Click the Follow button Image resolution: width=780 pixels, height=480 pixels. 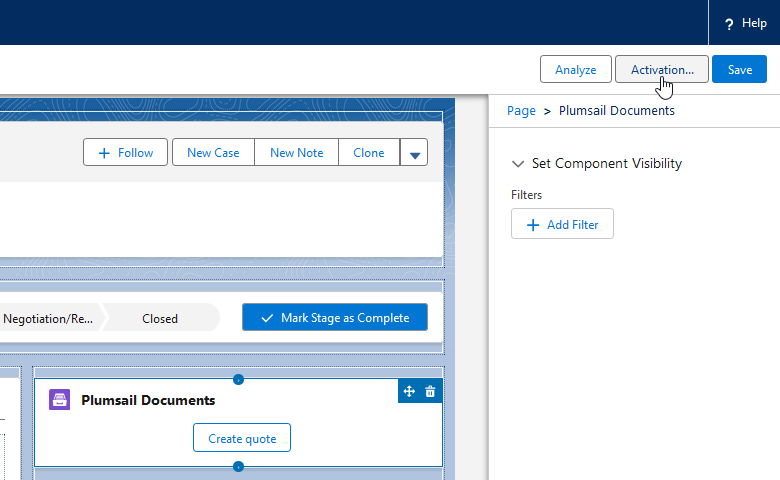click(x=125, y=152)
